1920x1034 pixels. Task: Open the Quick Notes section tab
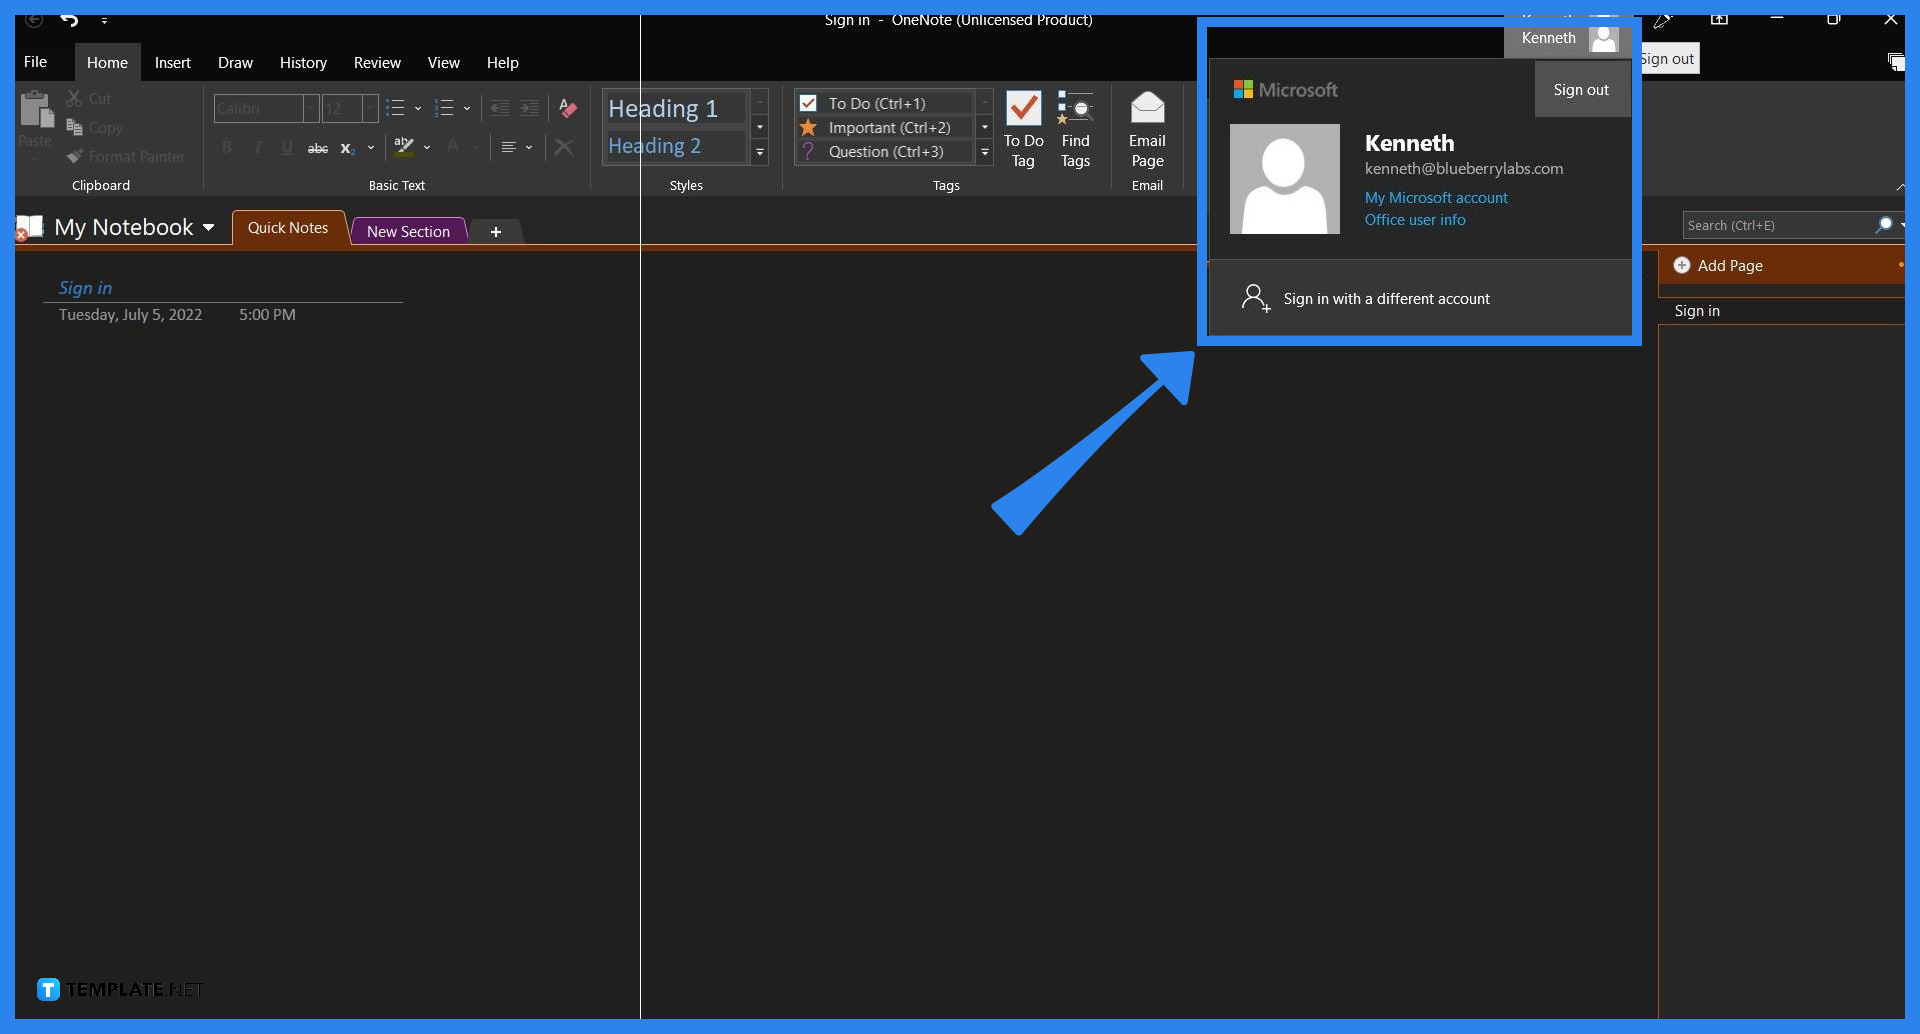[288, 227]
